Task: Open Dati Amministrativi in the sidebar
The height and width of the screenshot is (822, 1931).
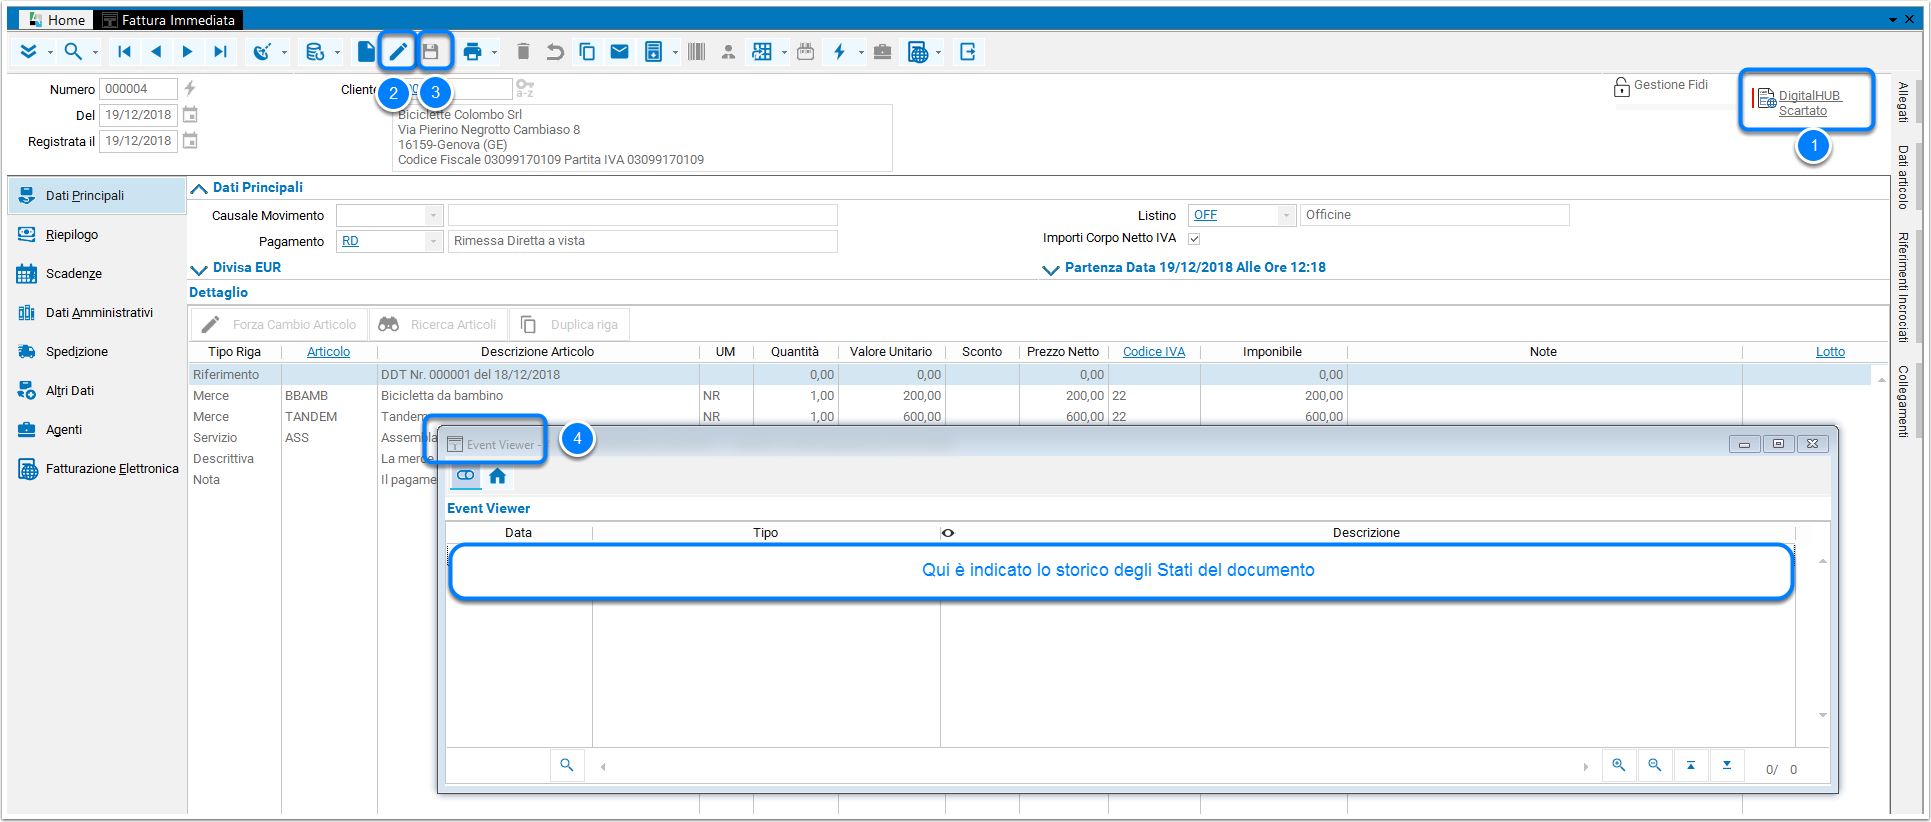Action: pyautogui.click(x=98, y=313)
